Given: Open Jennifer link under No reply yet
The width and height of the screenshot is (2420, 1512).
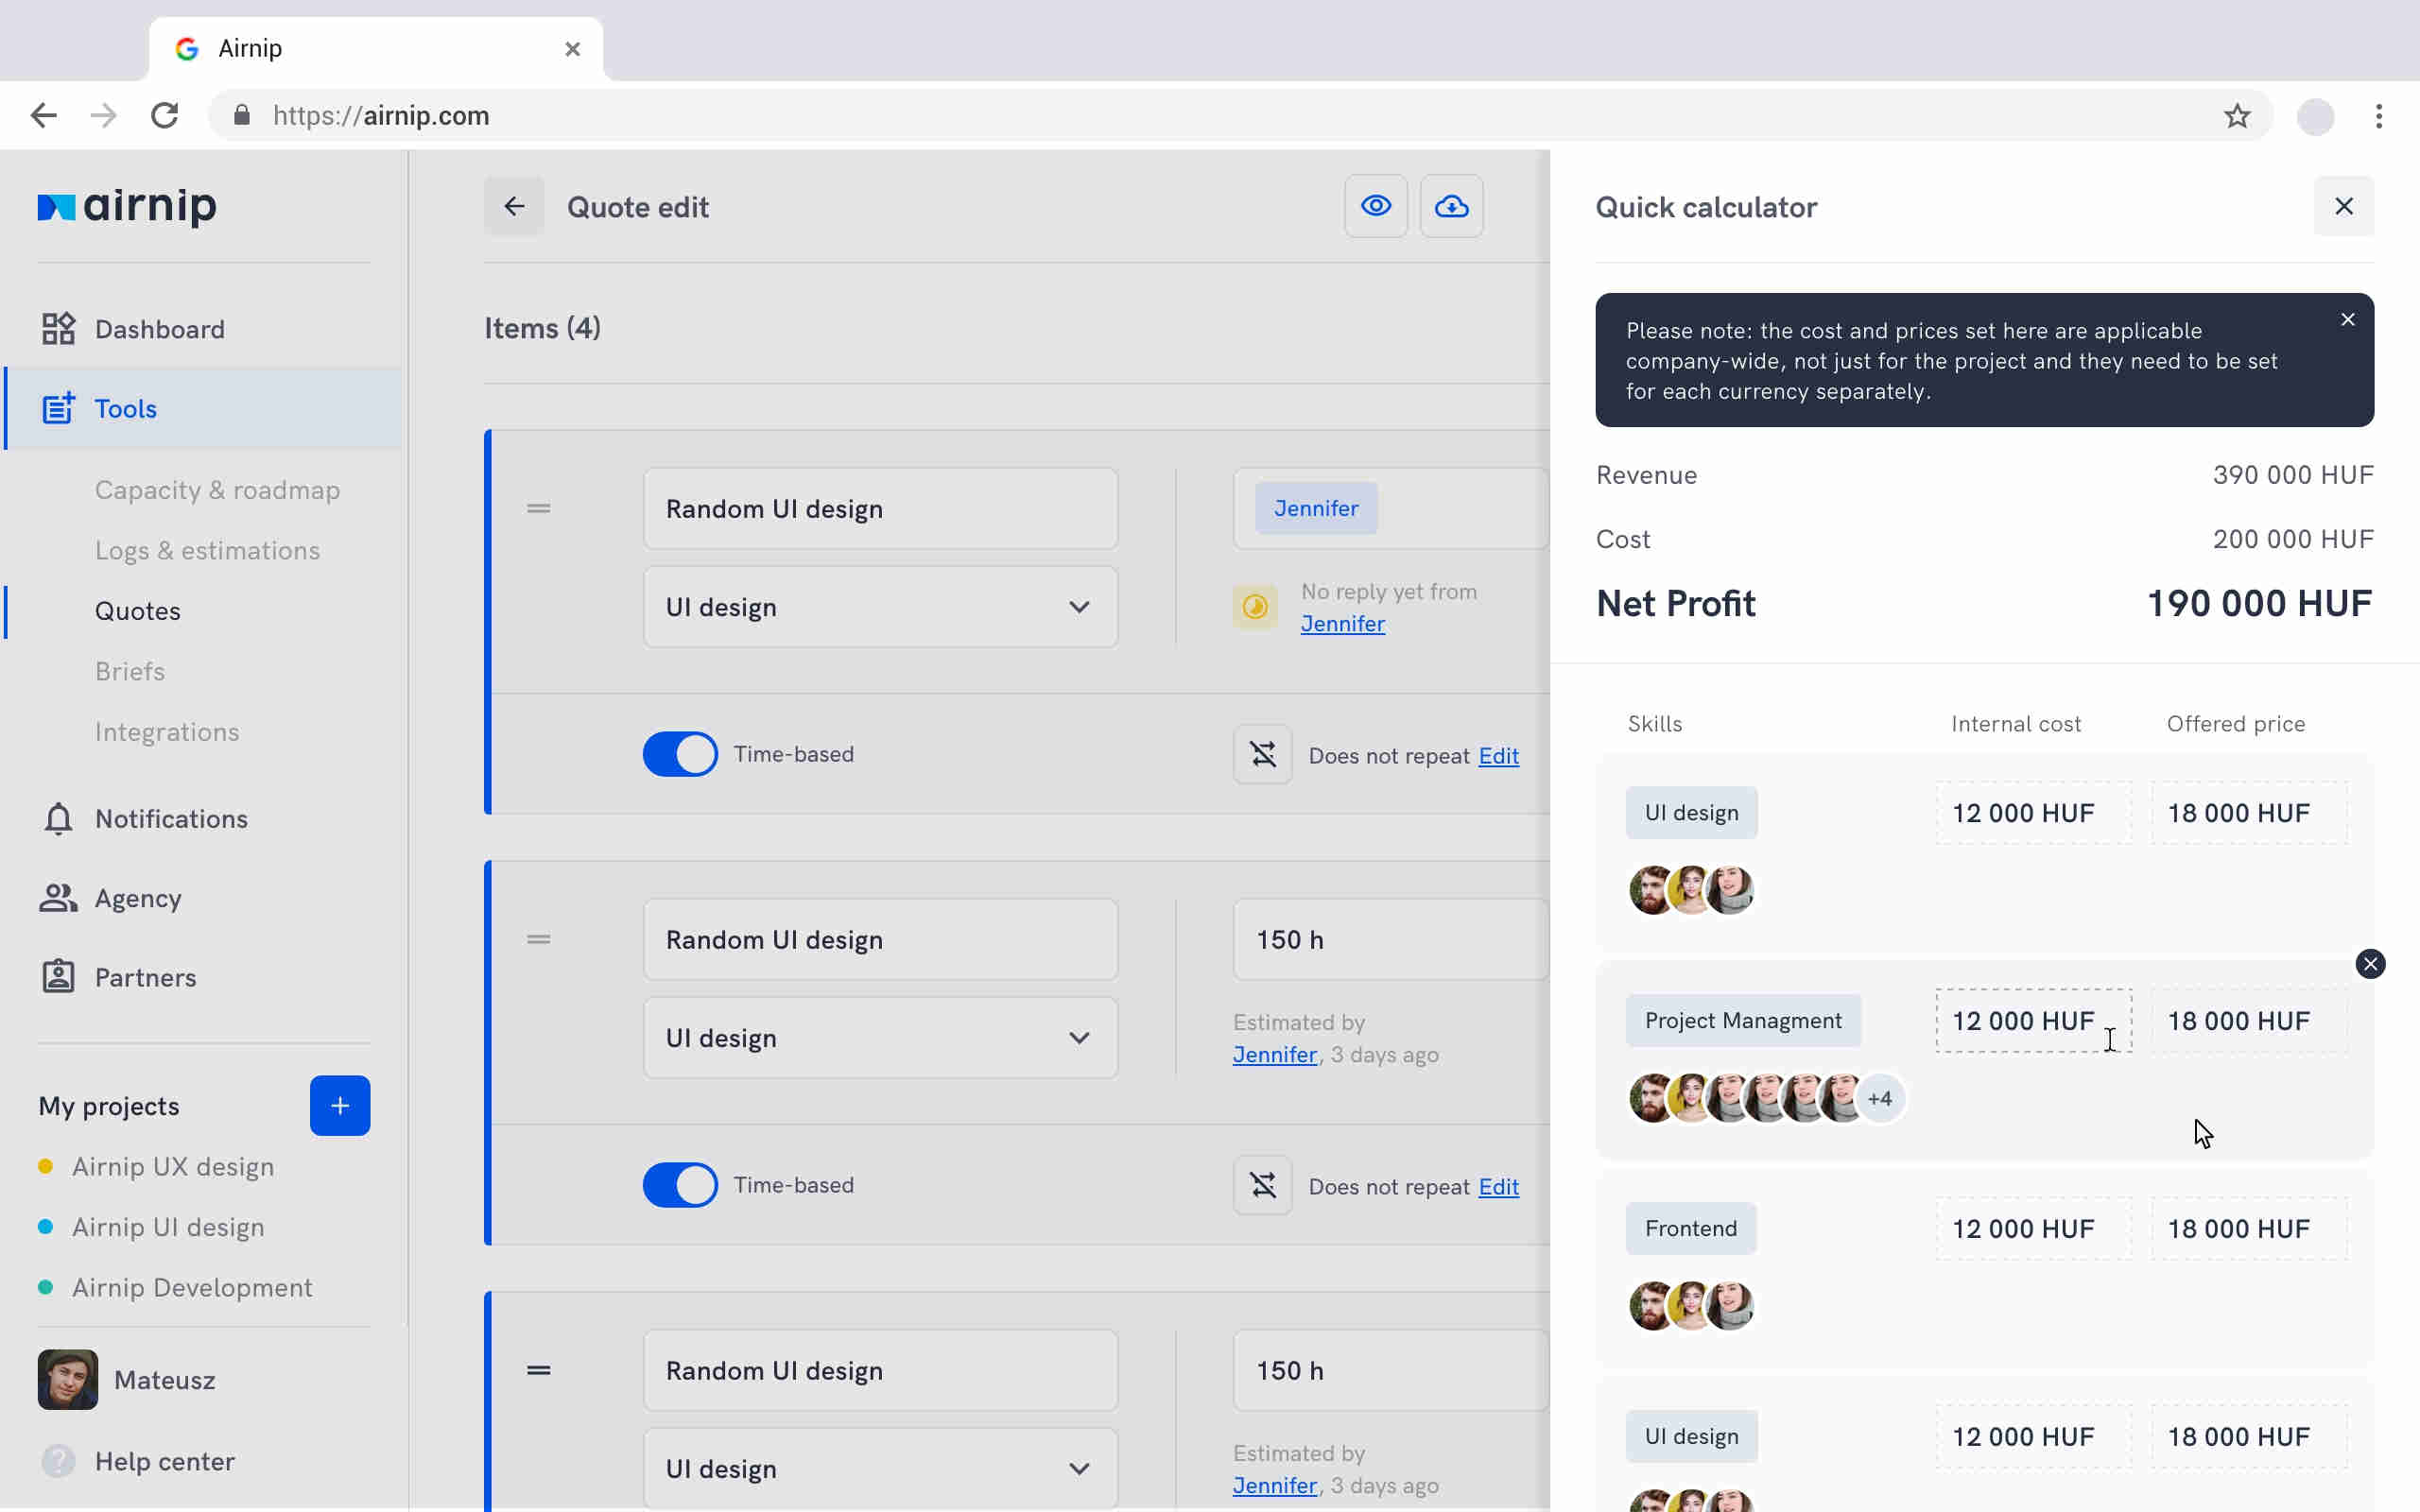Looking at the screenshot, I should (x=1343, y=624).
